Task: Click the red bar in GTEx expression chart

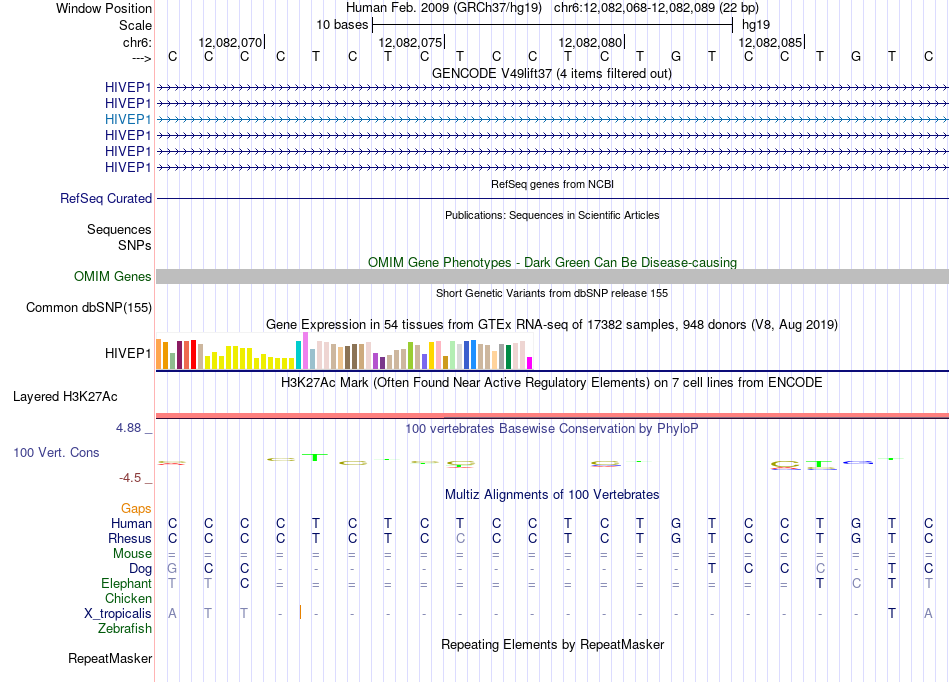Action: click(193, 355)
